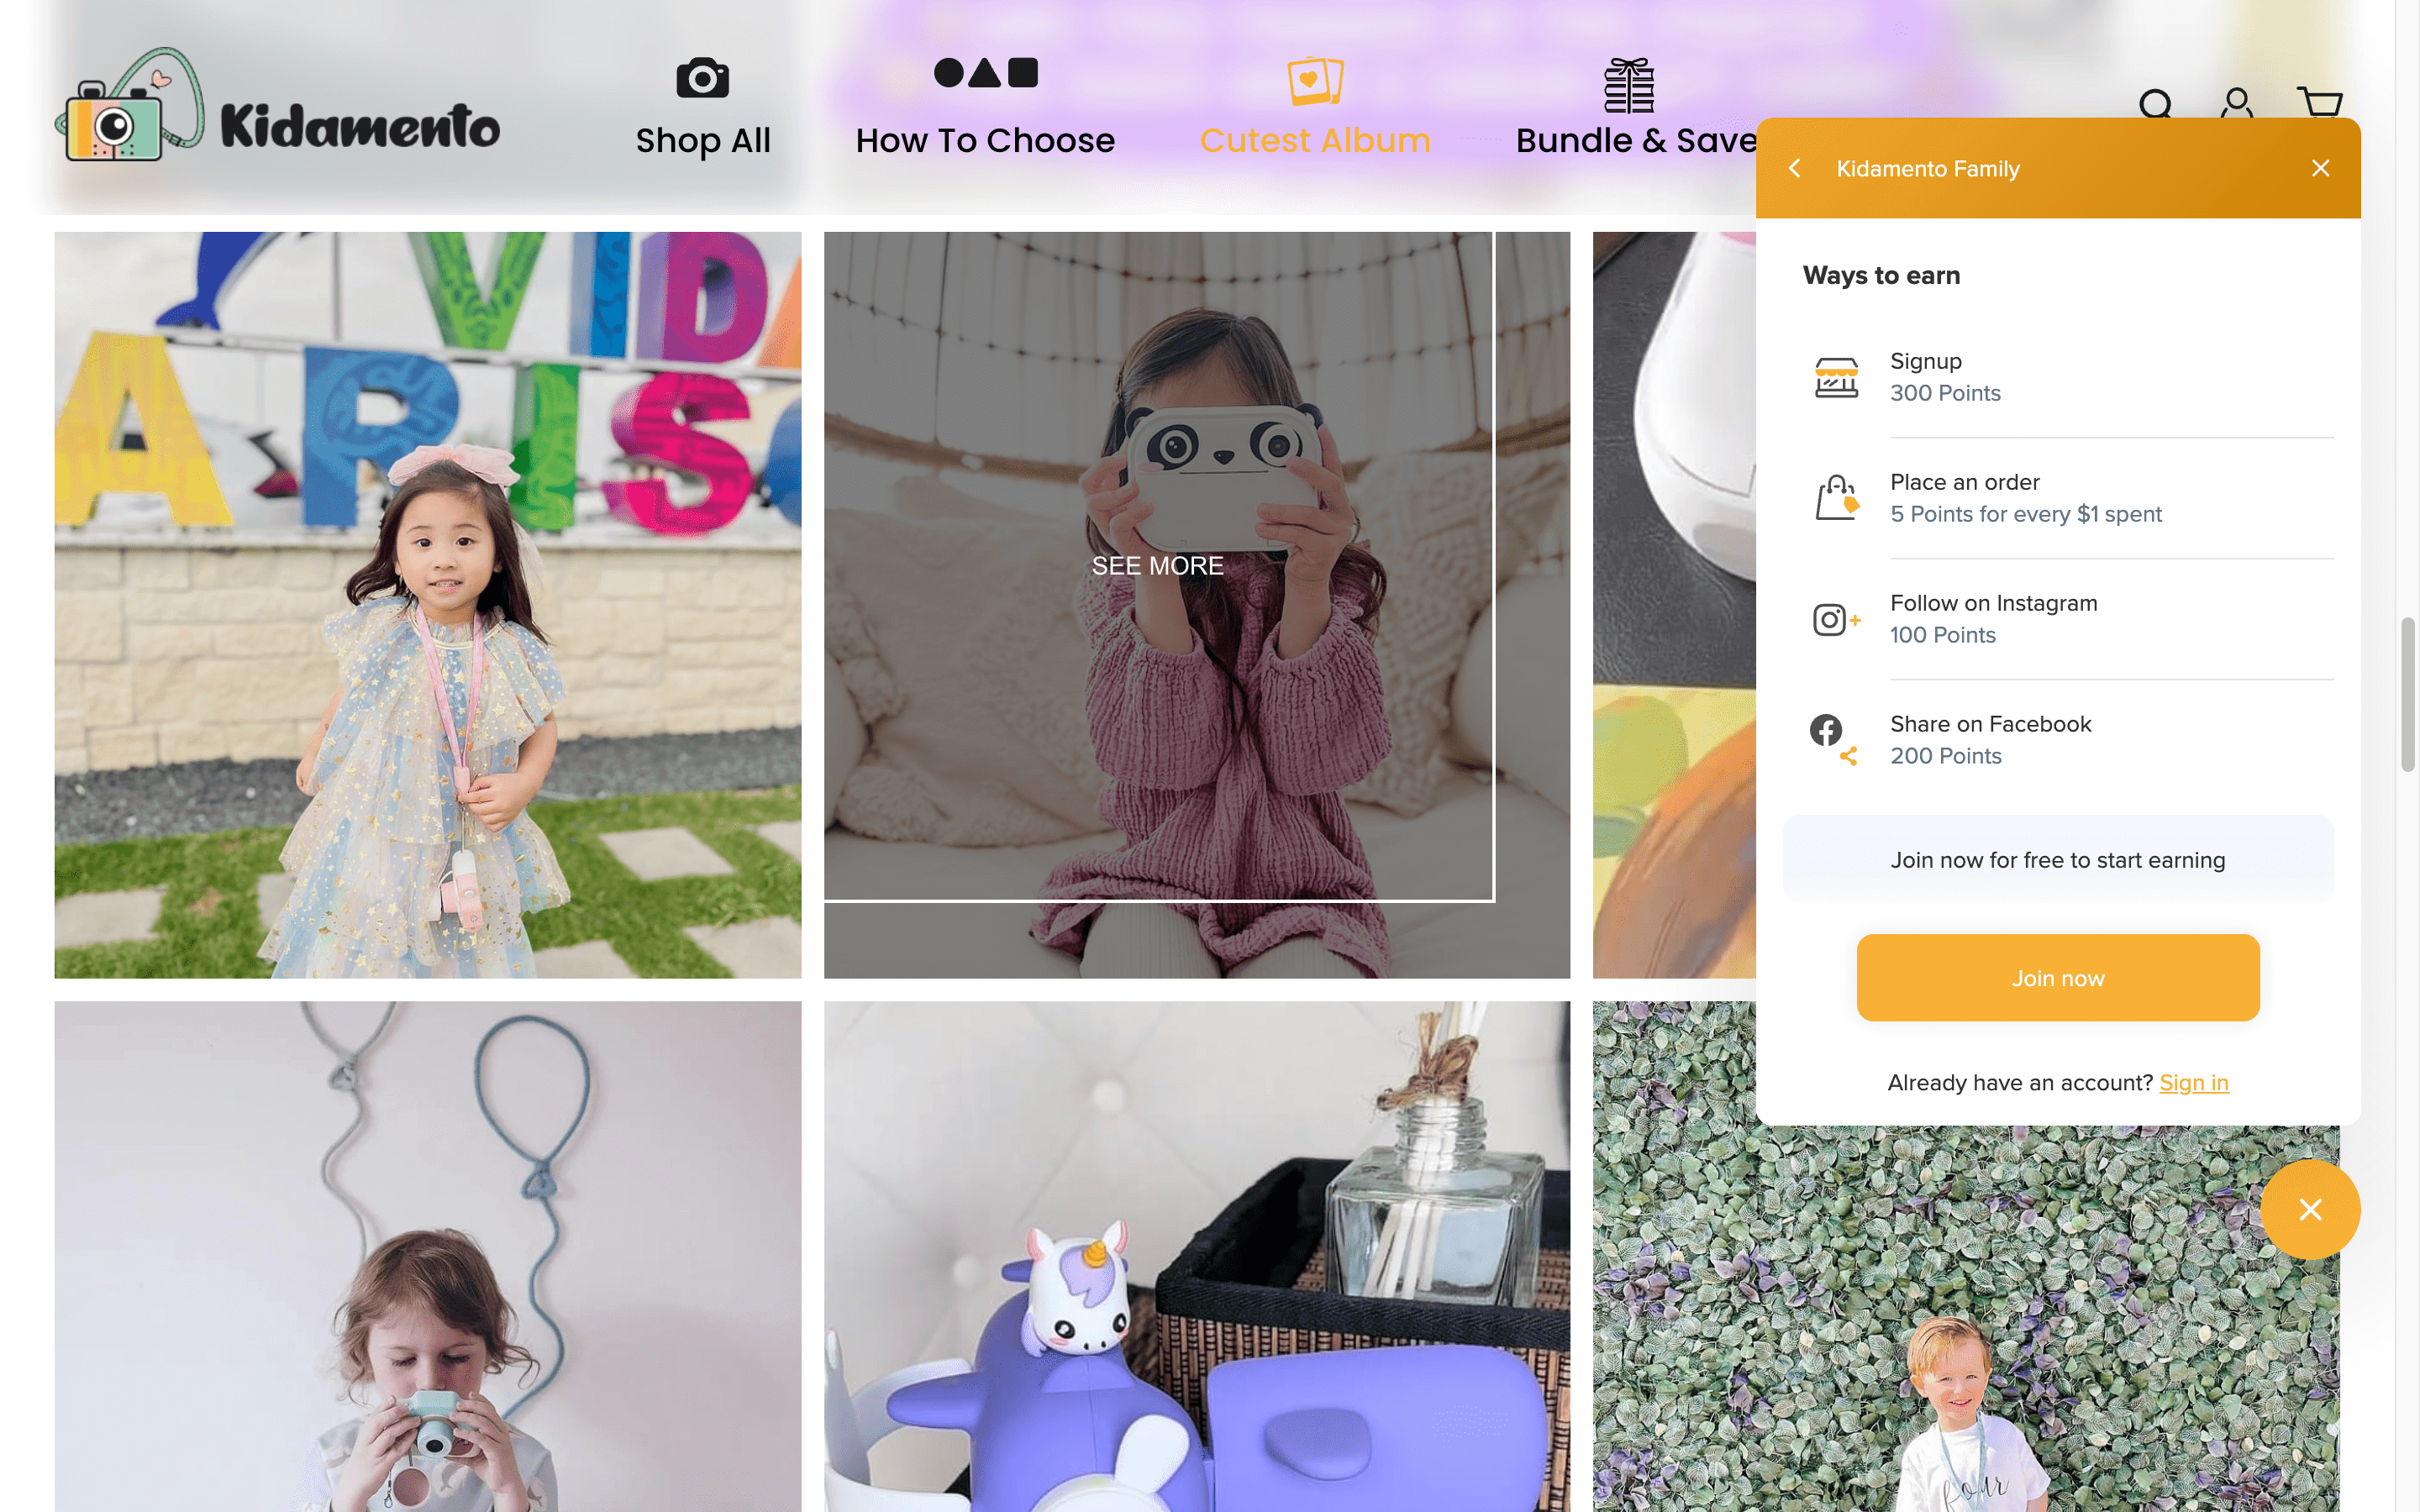
Task: Click the back arrow in rewards panel
Action: click(1795, 167)
